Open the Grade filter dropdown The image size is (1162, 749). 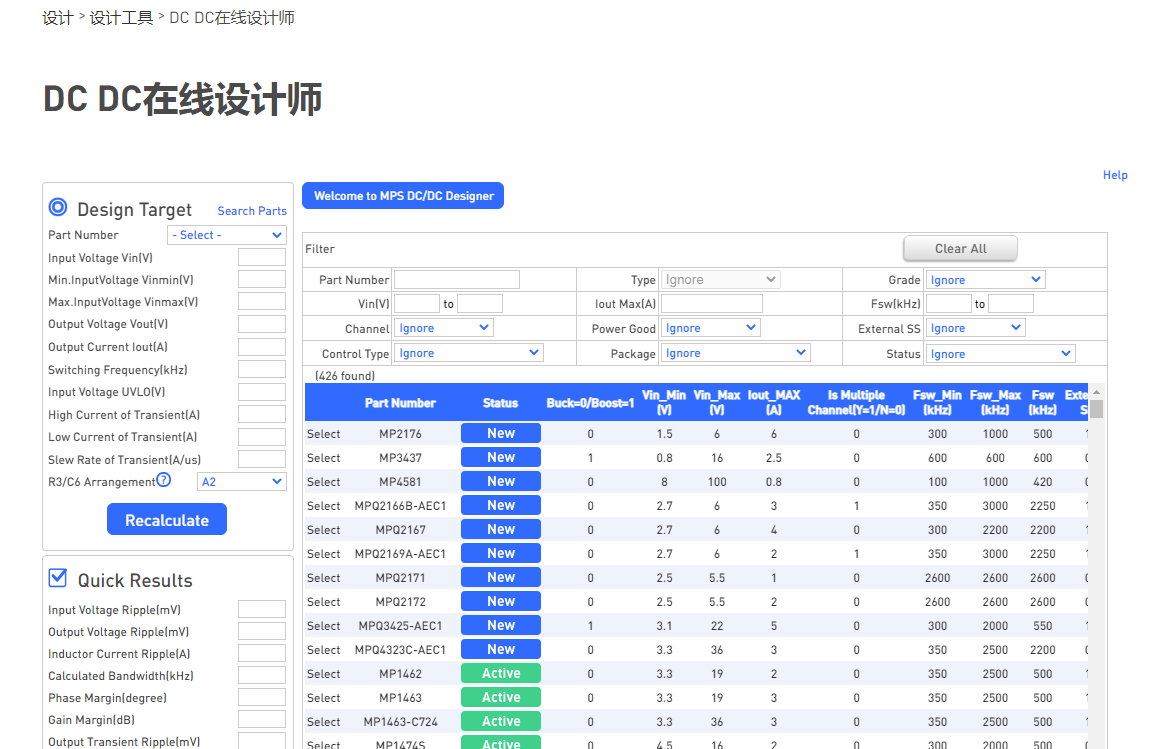(986, 279)
